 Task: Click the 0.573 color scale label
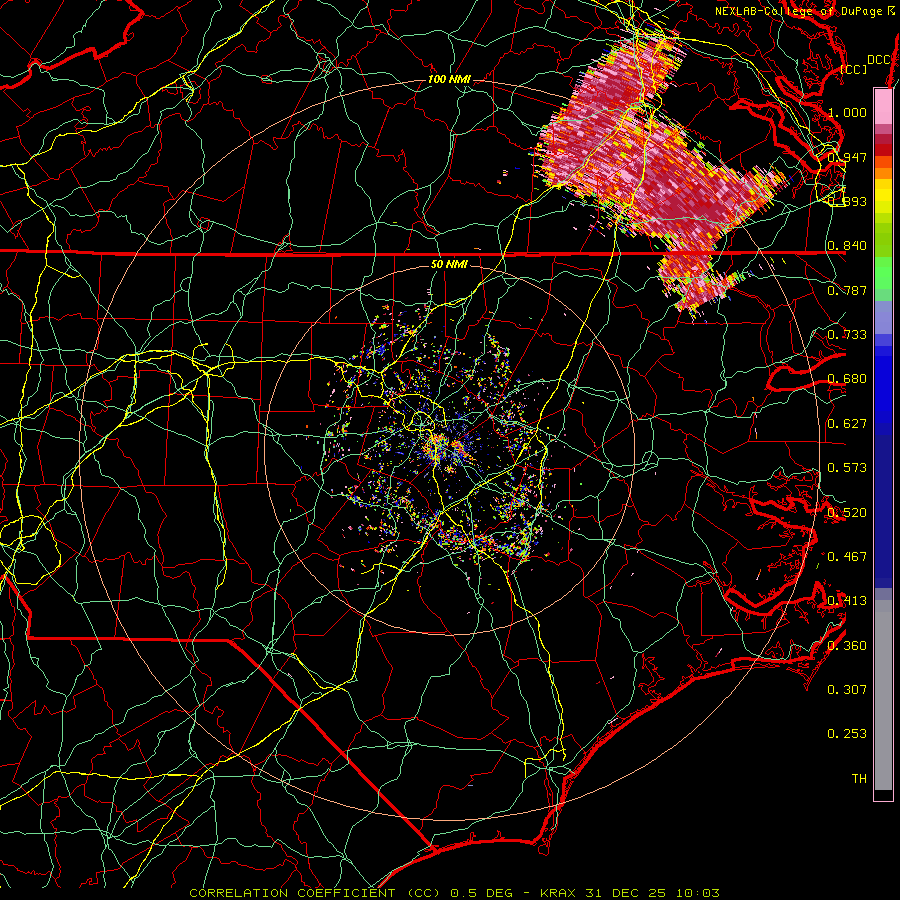click(x=847, y=468)
